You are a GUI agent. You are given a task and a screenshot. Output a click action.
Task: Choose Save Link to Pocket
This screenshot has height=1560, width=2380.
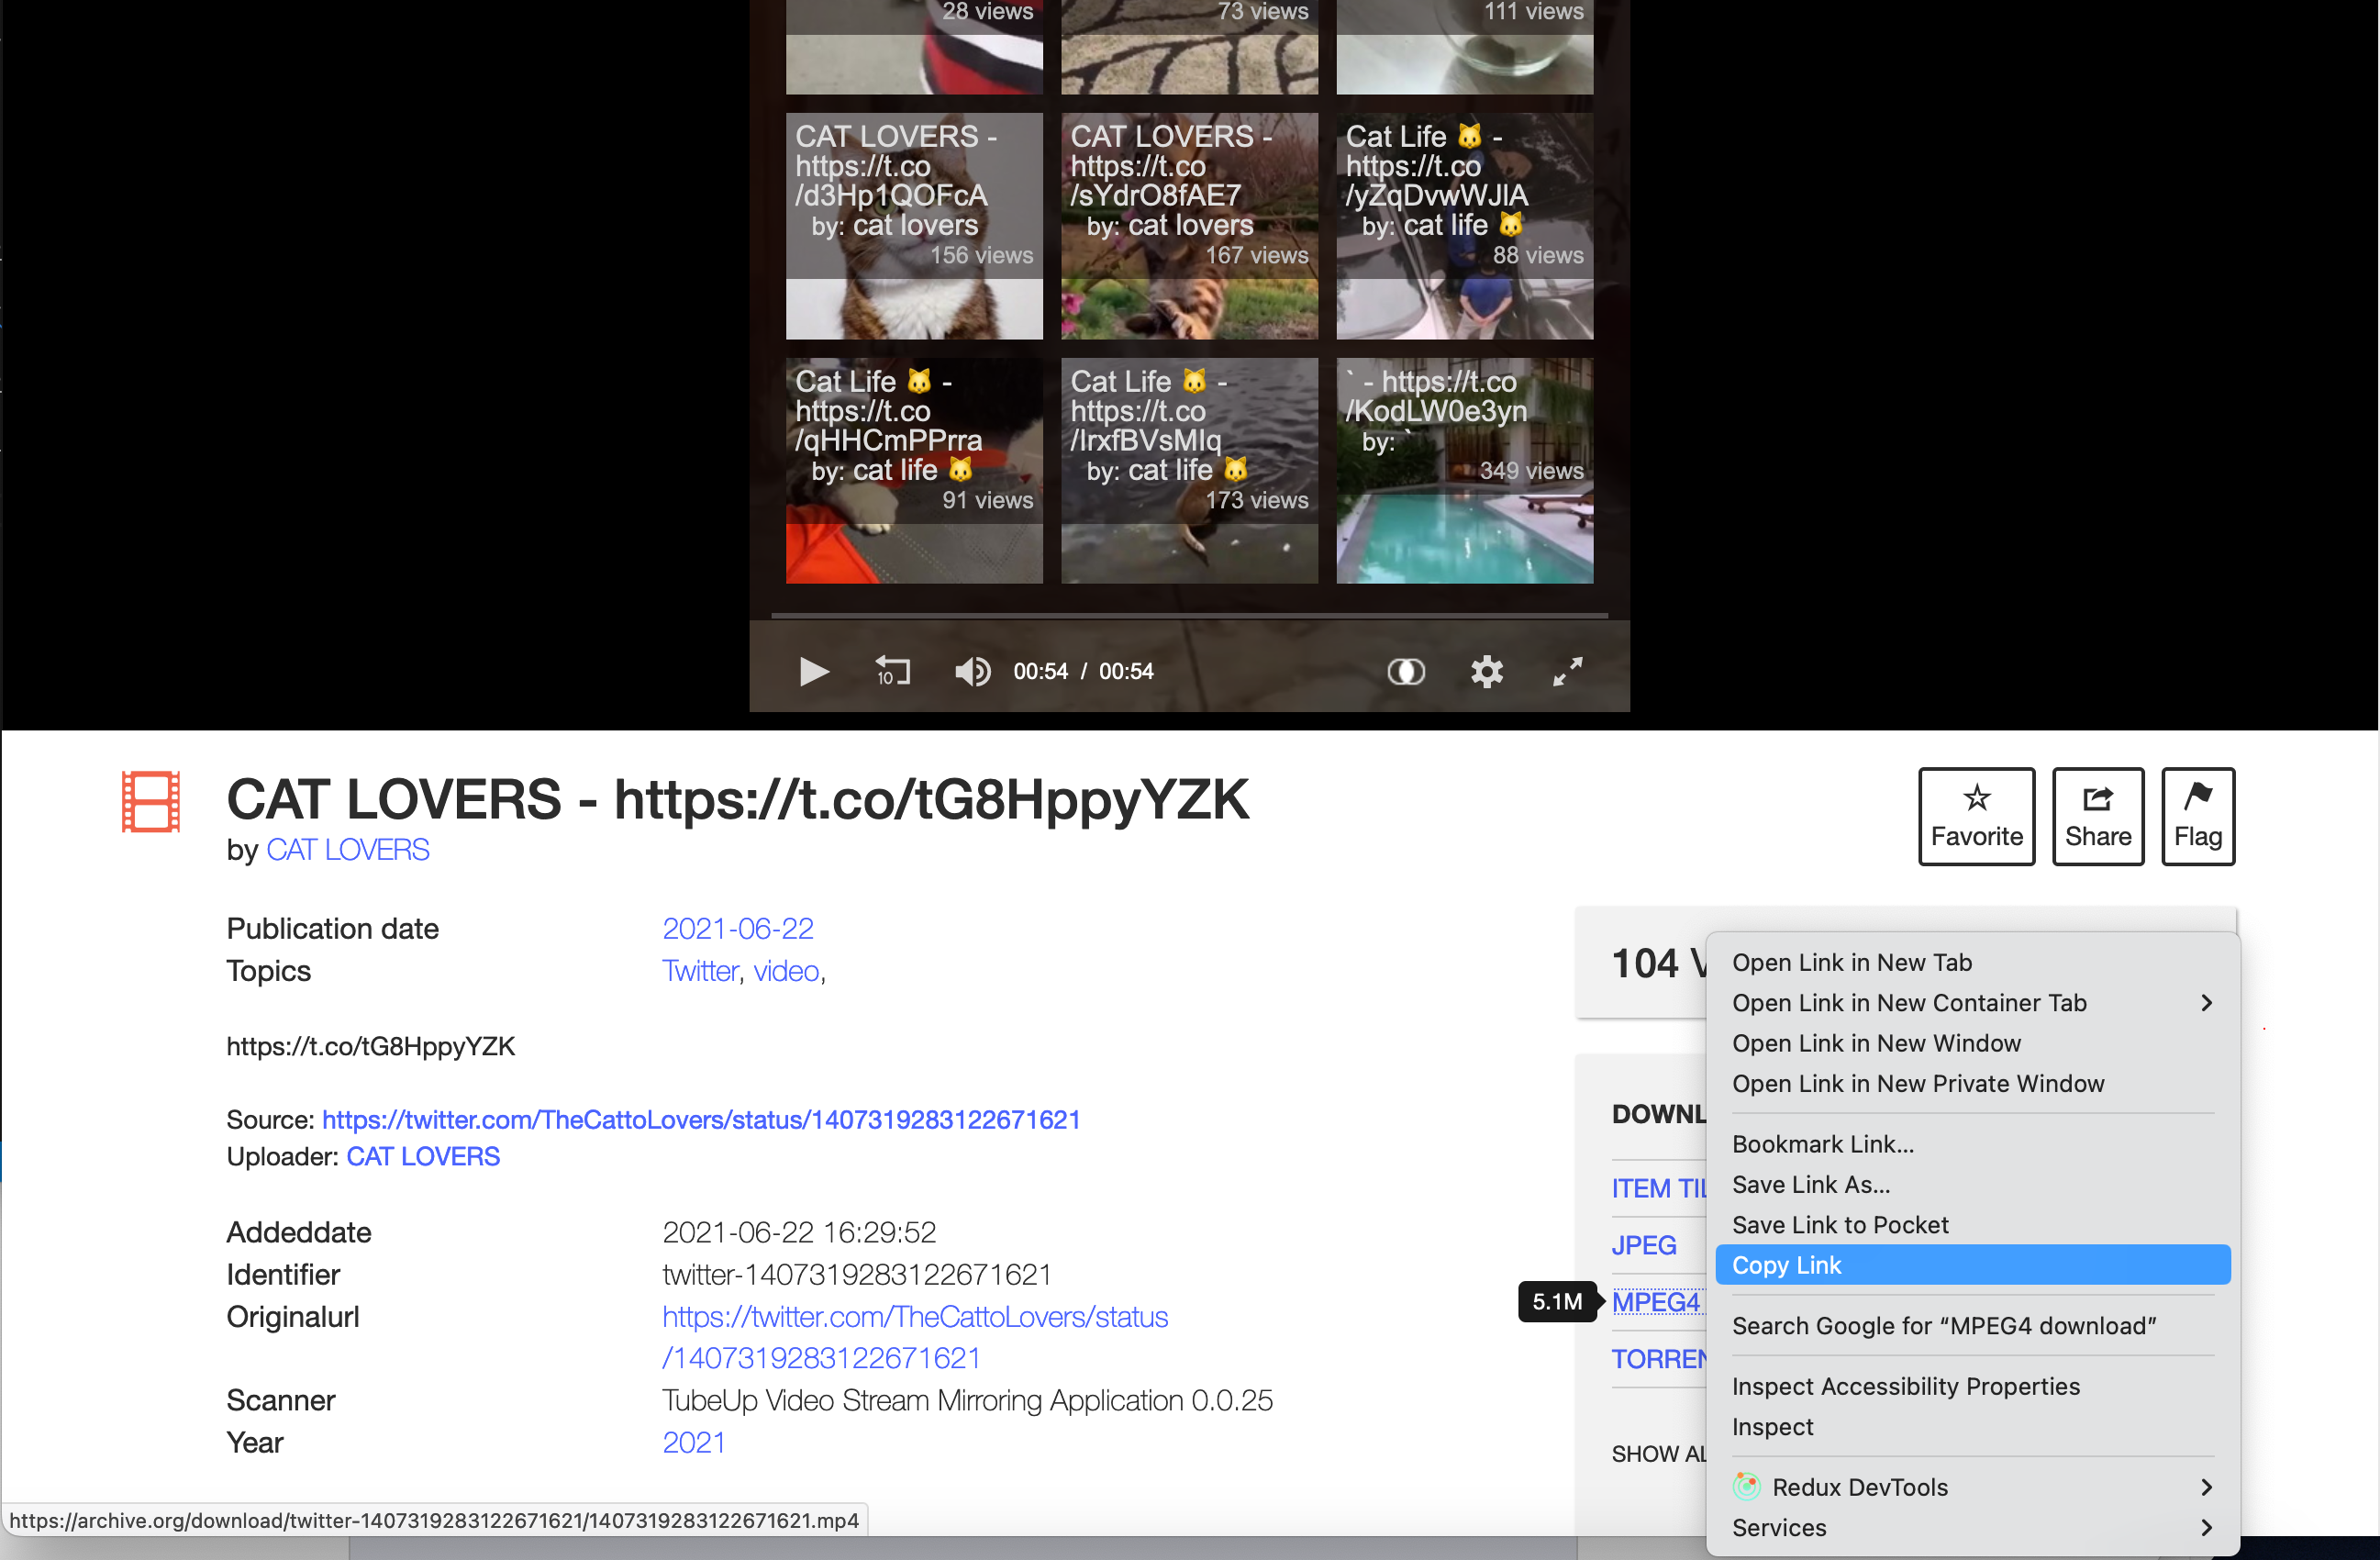click(1972, 1224)
